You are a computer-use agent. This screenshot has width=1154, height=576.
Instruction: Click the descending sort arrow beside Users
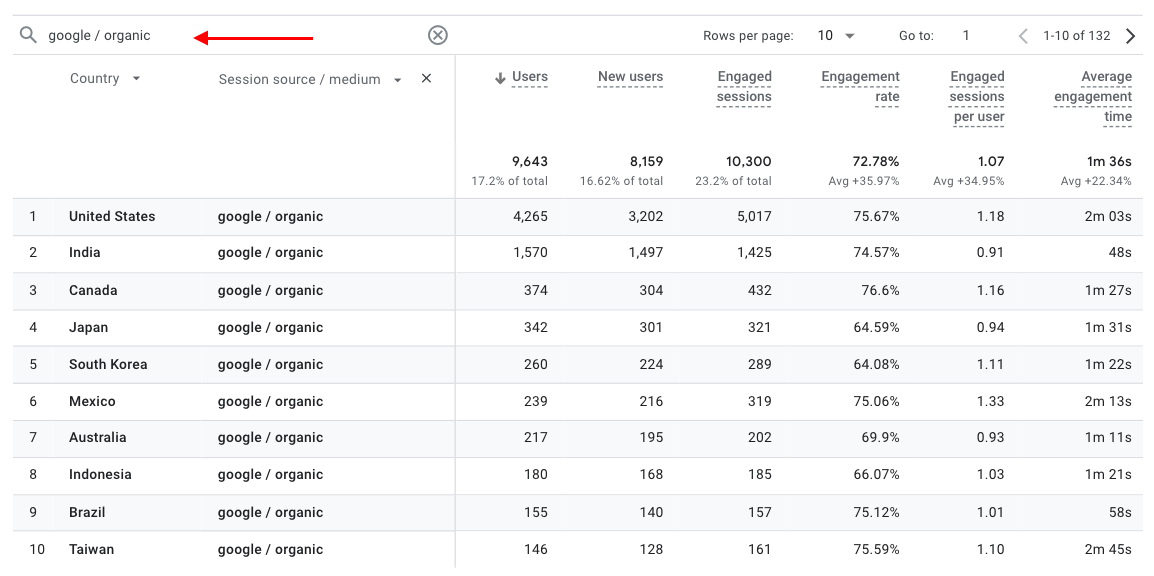point(500,78)
